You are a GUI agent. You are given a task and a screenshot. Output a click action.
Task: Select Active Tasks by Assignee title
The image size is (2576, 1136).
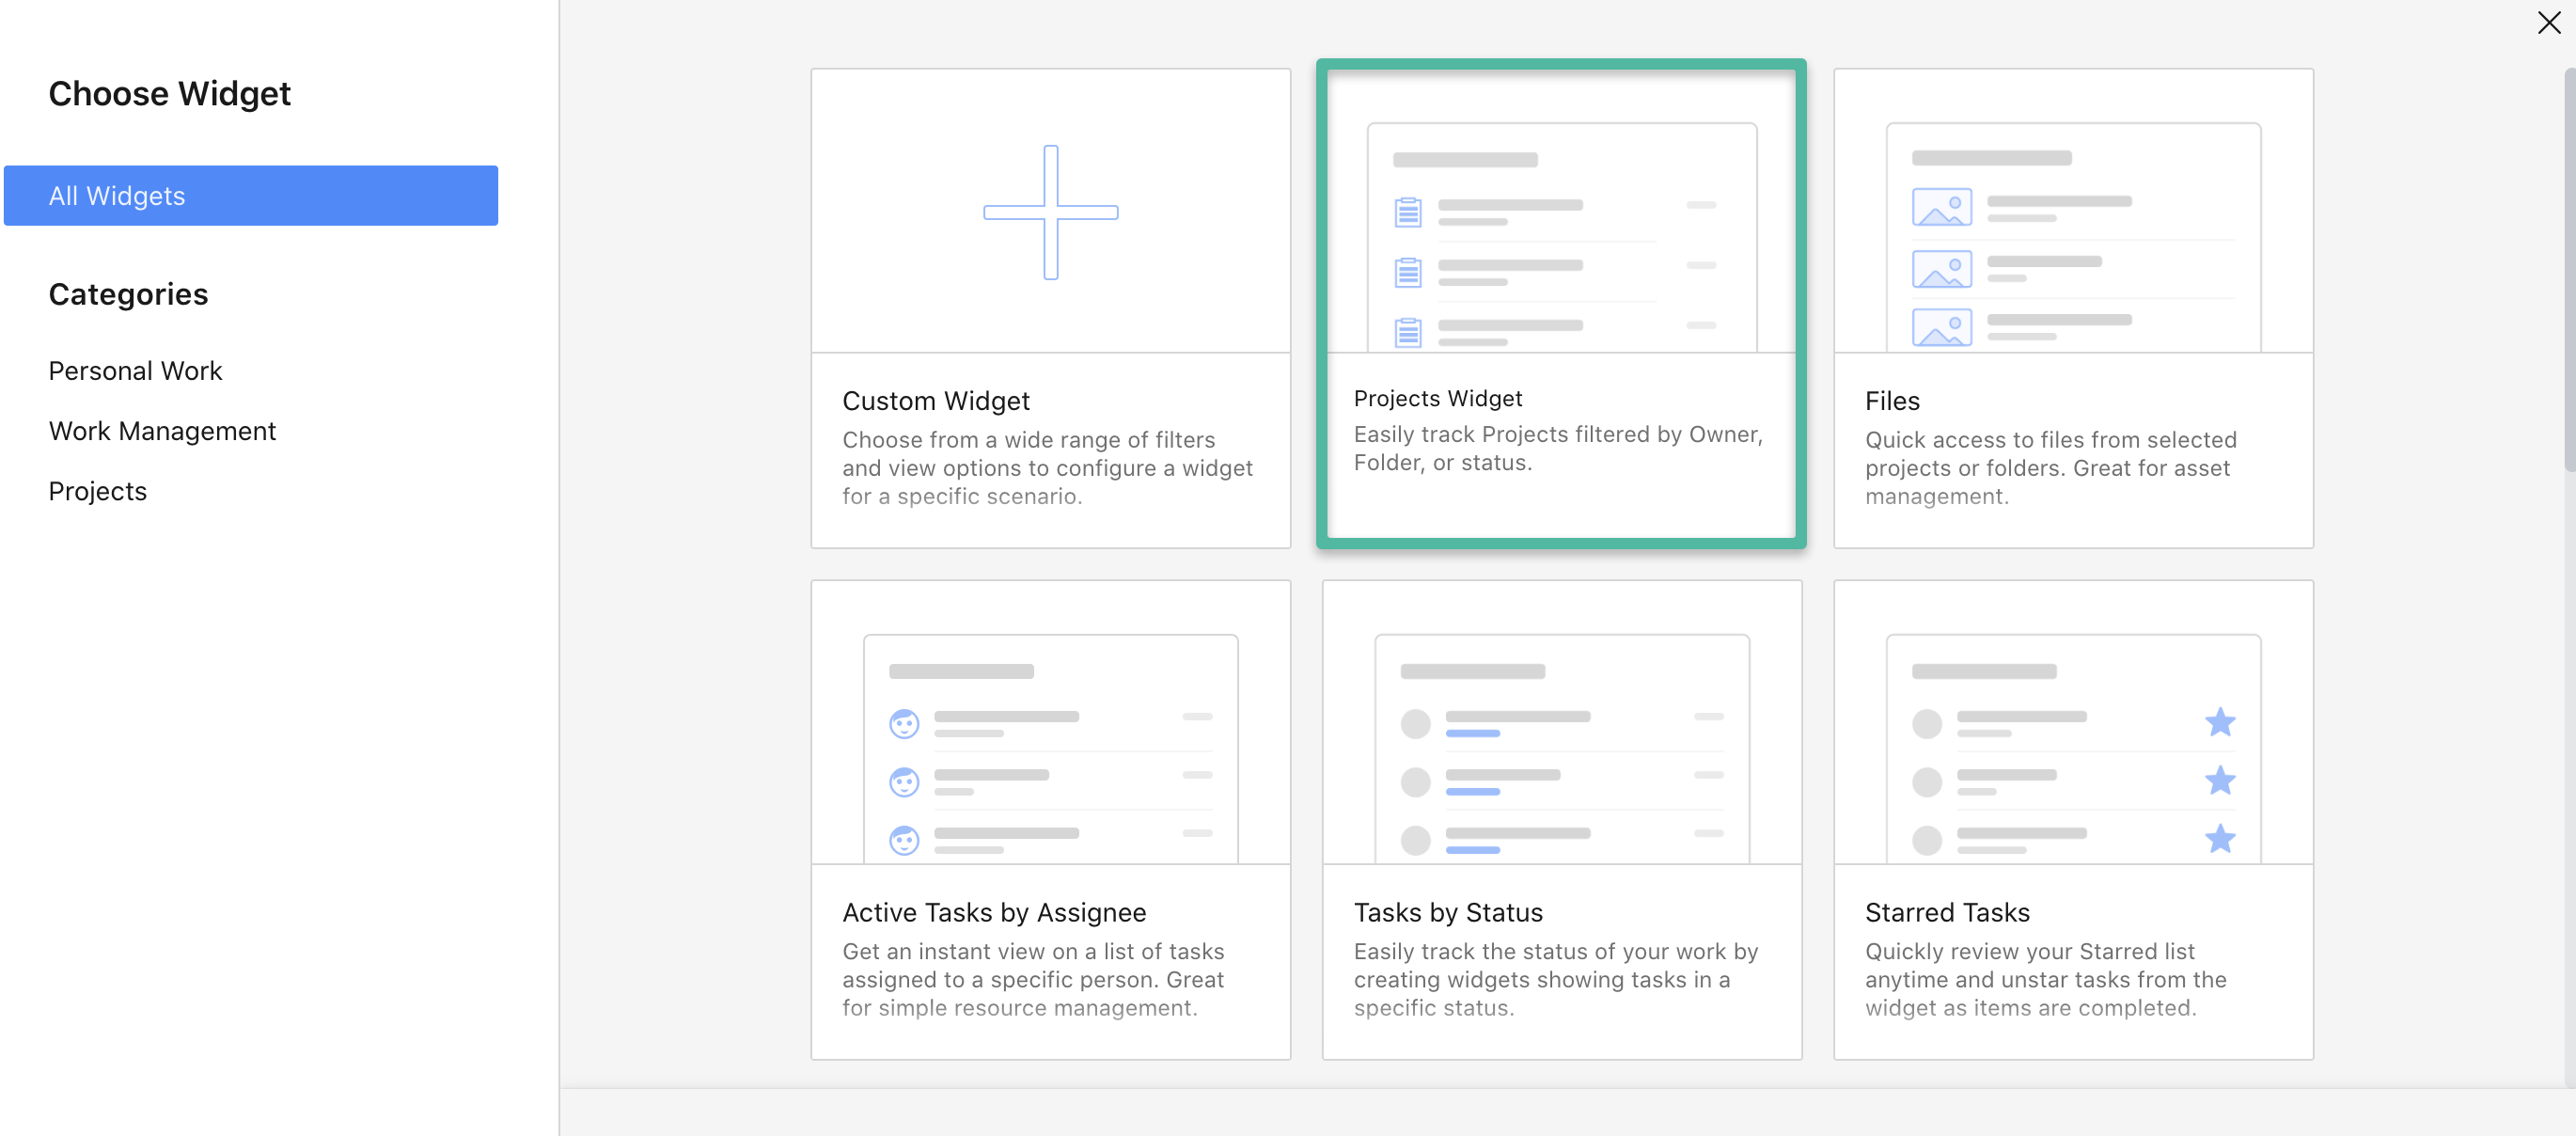pyautogui.click(x=993, y=912)
